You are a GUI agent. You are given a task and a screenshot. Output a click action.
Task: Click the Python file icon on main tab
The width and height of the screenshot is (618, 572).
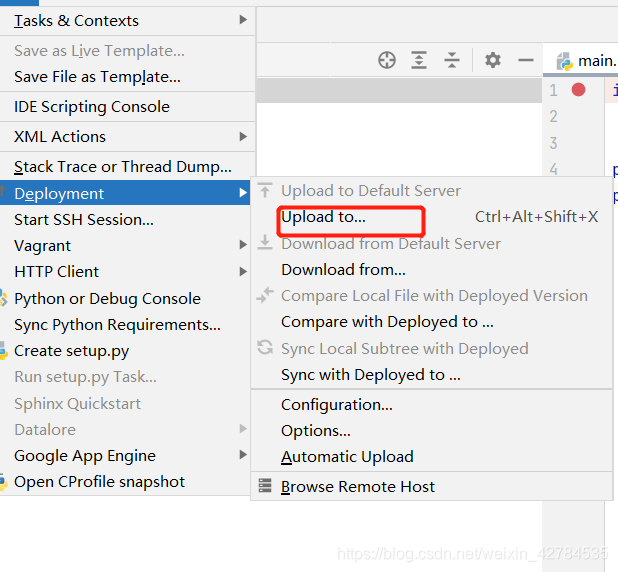point(564,61)
